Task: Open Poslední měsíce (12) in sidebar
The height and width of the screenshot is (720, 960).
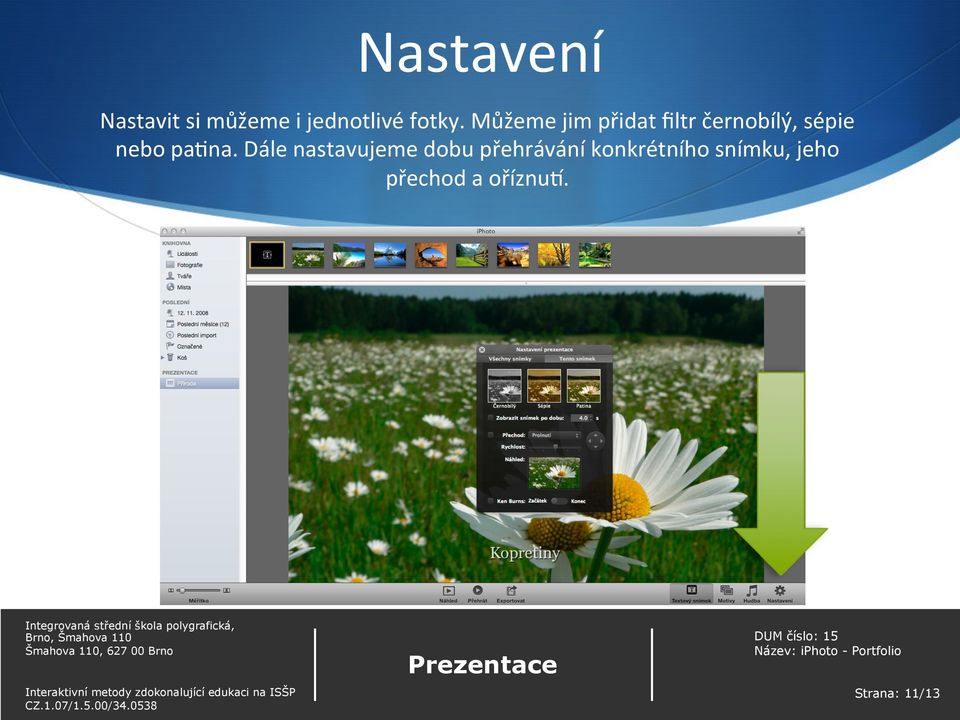Action: [197, 324]
